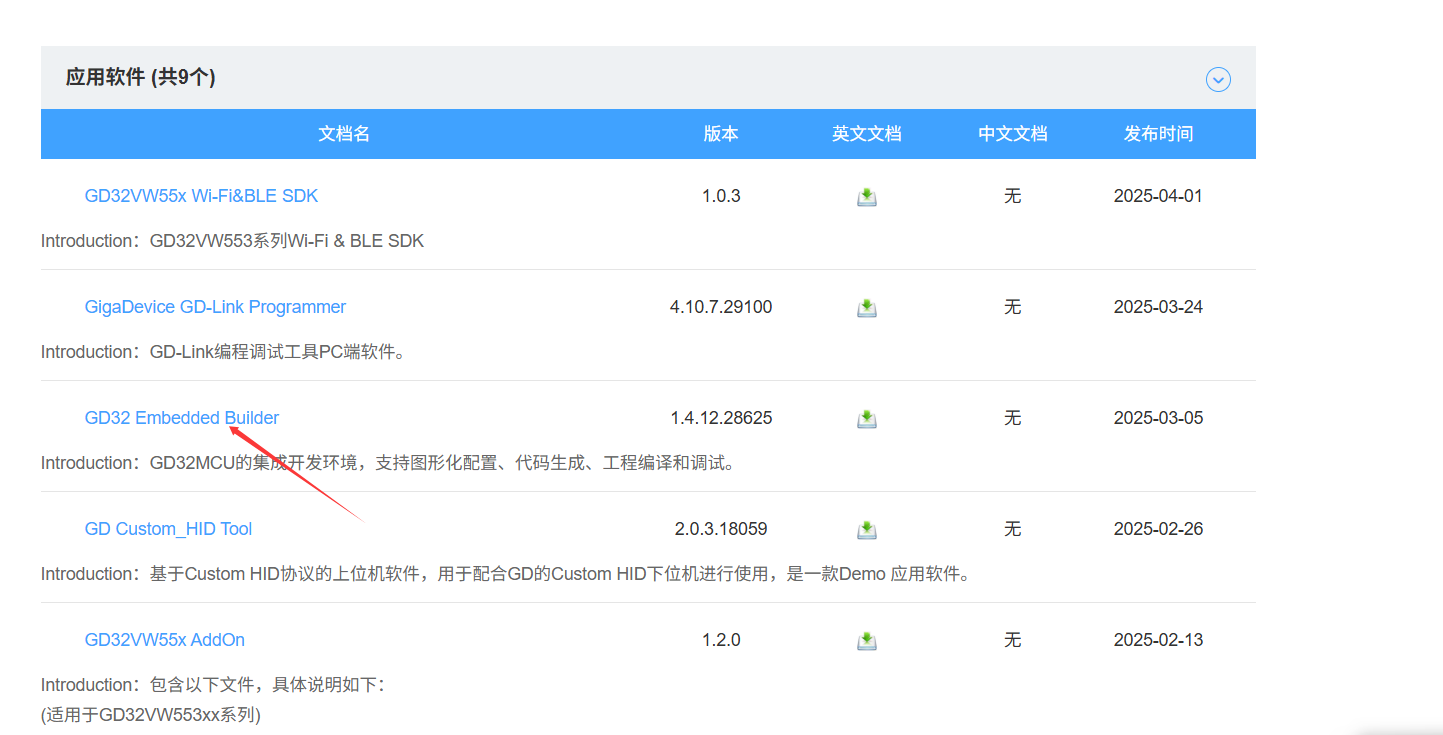Download the GD Custom_HID Tool package

[866, 530]
